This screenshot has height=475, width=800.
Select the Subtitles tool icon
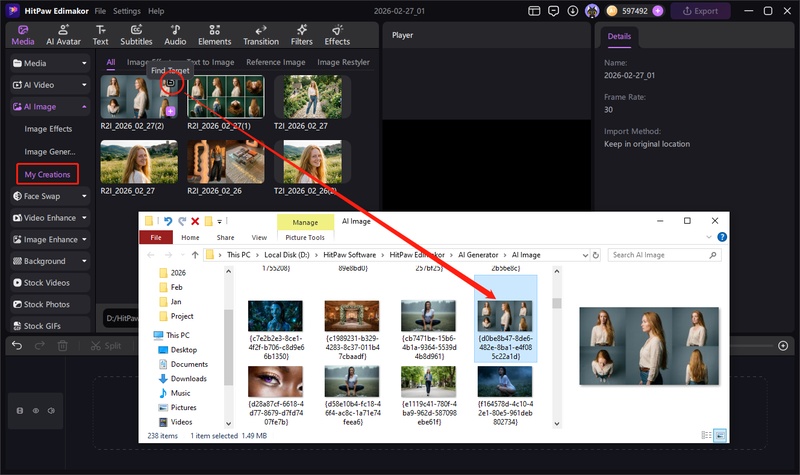coord(136,35)
